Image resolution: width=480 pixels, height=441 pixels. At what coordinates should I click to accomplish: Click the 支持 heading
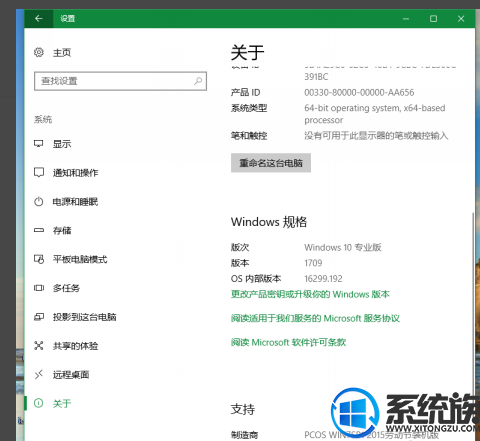coord(243,409)
